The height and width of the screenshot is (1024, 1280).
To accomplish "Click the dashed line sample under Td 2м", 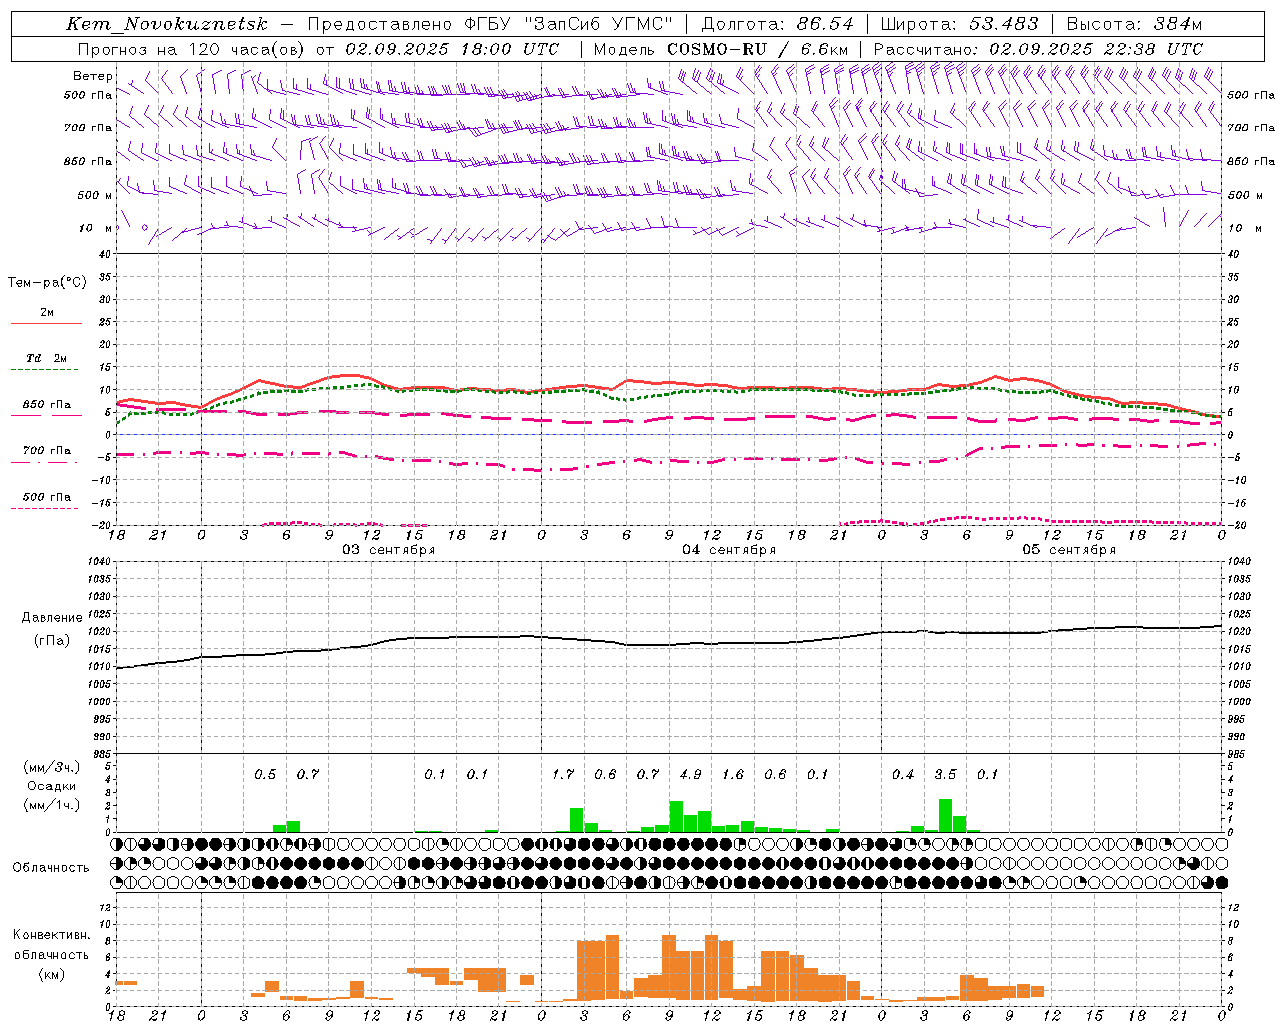I will click(44, 370).
